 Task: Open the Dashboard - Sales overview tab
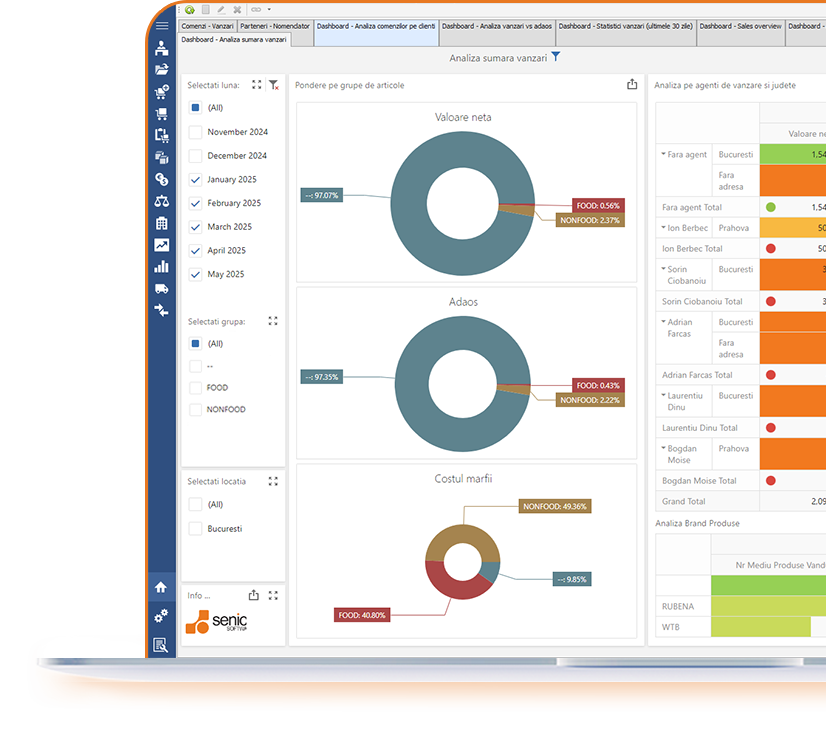click(x=739, y=26)
